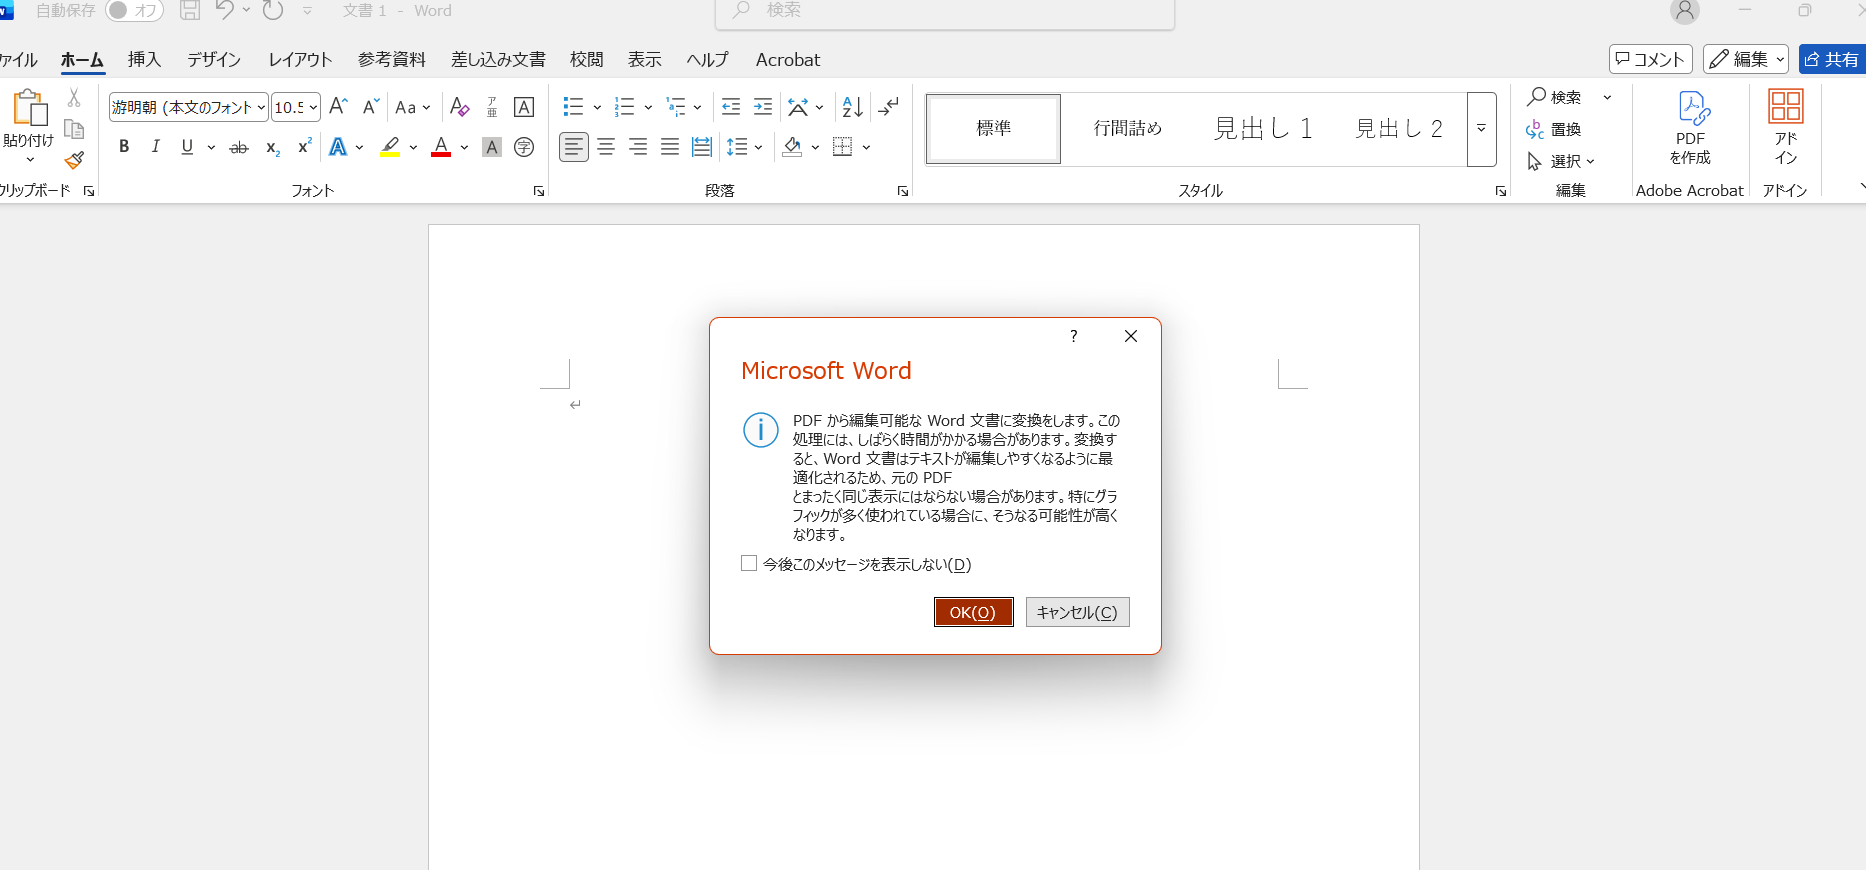Open the 参考資料 tab
Viewport: 1866px width, 870px height.
tap(392, 59)
